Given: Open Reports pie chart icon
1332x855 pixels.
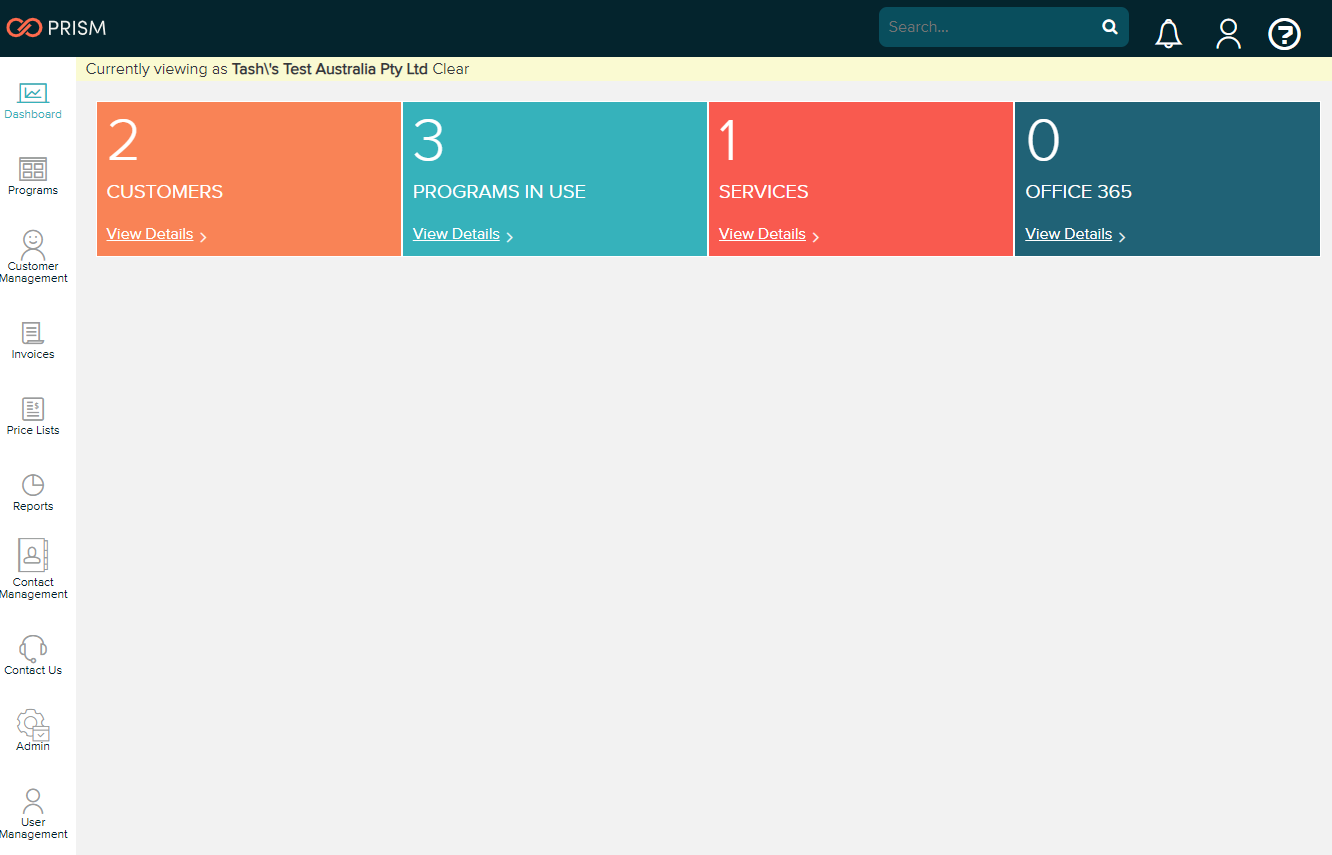Looking at the screenshot, I should (x=33, y=485).
